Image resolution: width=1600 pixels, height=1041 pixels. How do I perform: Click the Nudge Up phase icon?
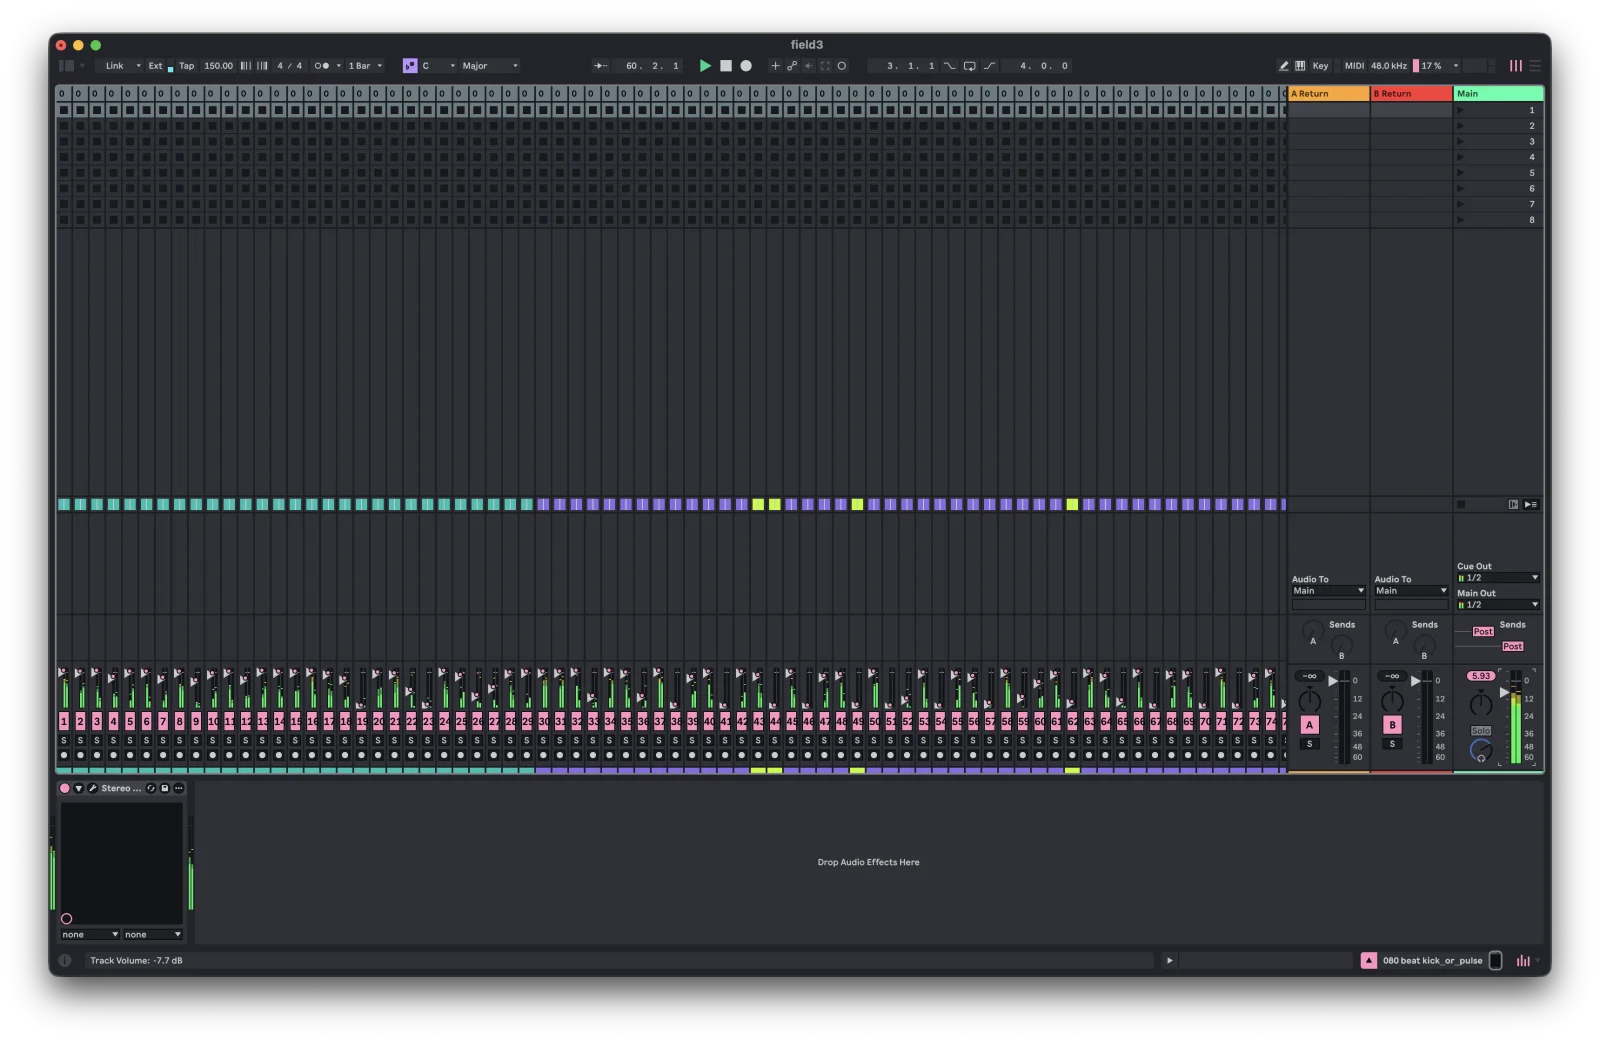tap(262, 66)
